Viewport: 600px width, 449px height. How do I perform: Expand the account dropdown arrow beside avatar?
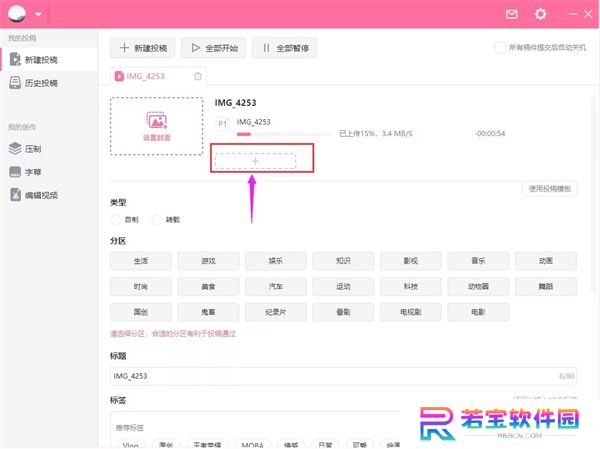point(38,14)
